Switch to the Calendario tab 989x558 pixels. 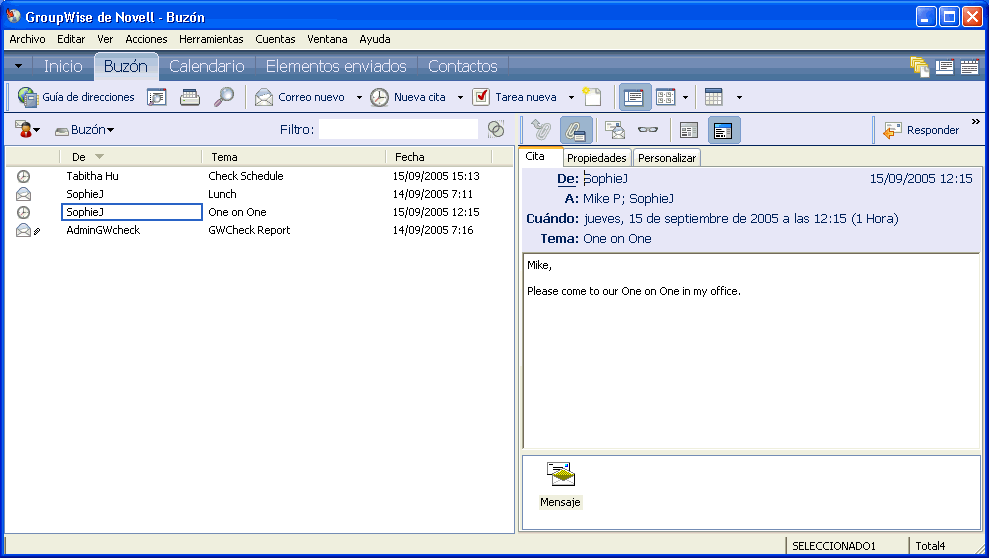click(x=207, y=66)
